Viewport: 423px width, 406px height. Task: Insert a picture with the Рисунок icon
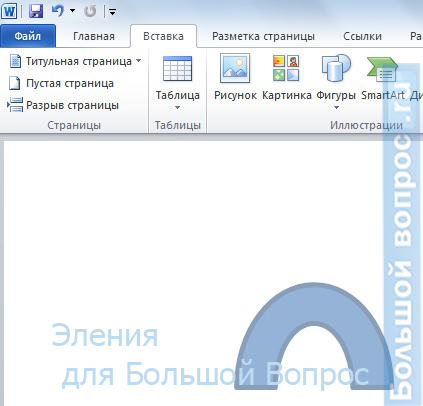click(235, 68)
